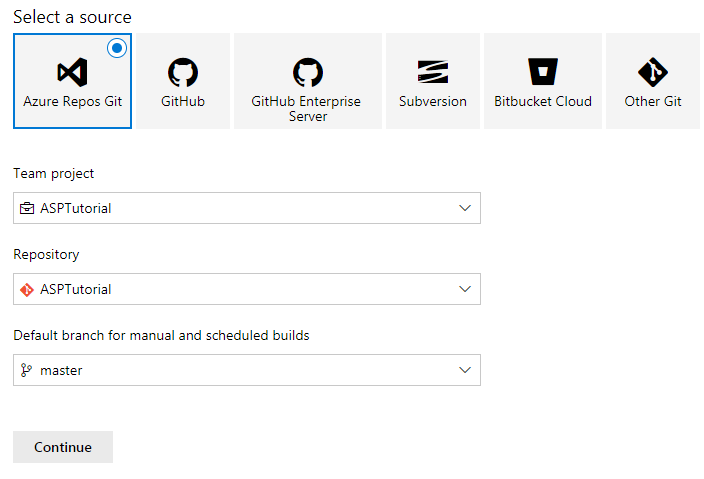Toggle the Azure Repos Git radio button
The width and height of the screenshot is (704, 479).
click(x=117, y=48)
